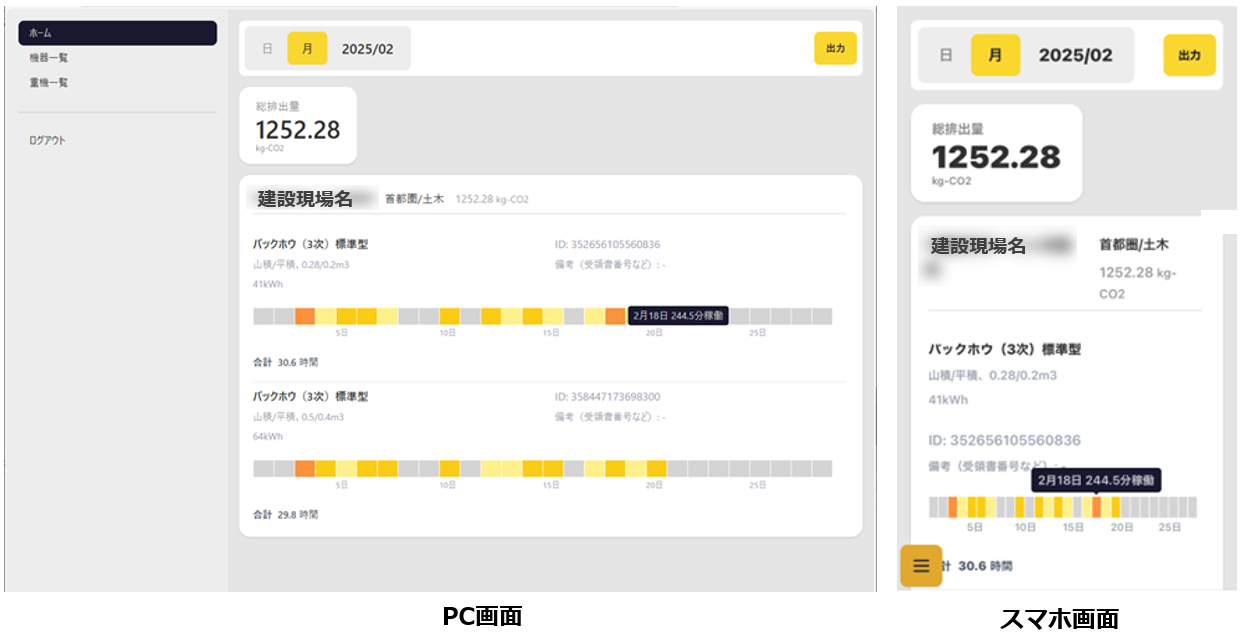
Task: Click orange Feb 18 cell in first PC timeline
Action: pyautogui.click(x=614, y=316)
